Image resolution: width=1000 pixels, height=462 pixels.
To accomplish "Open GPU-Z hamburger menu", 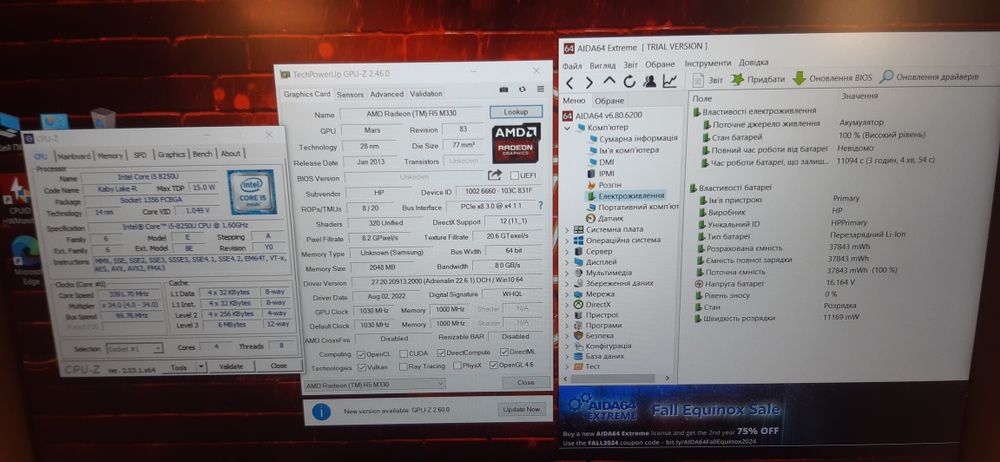I will pos(540,89).
